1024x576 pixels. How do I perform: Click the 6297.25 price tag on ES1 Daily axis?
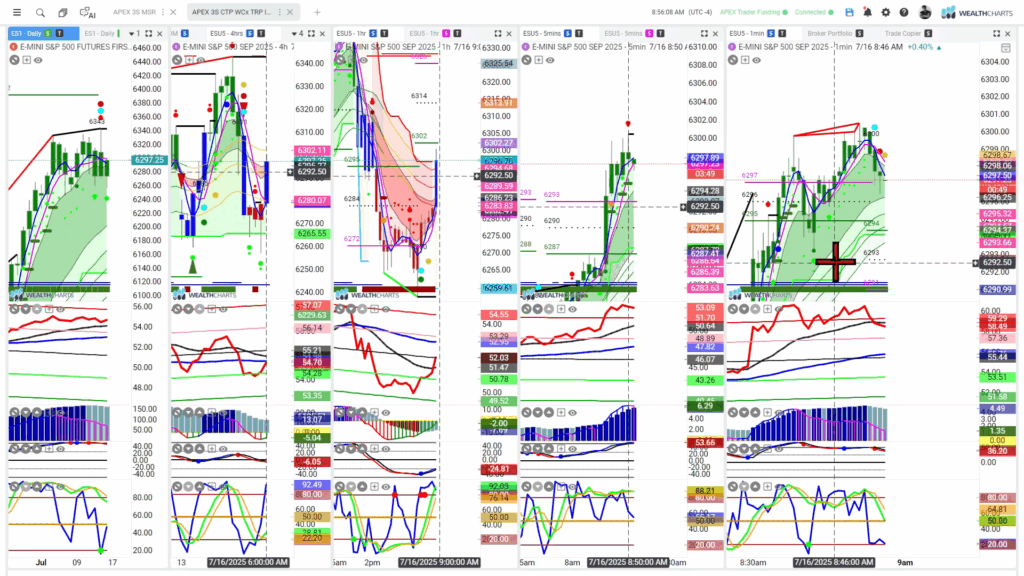click(x=149, y=160)
